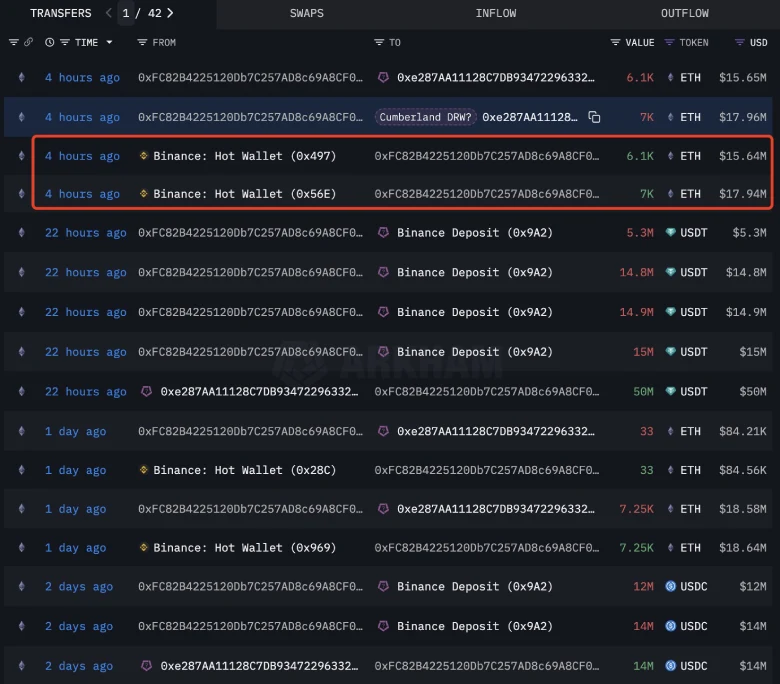Open Binance: Hot Wallet (0x56E) link
The image size is (780, 684).
(x=244, y=194)
